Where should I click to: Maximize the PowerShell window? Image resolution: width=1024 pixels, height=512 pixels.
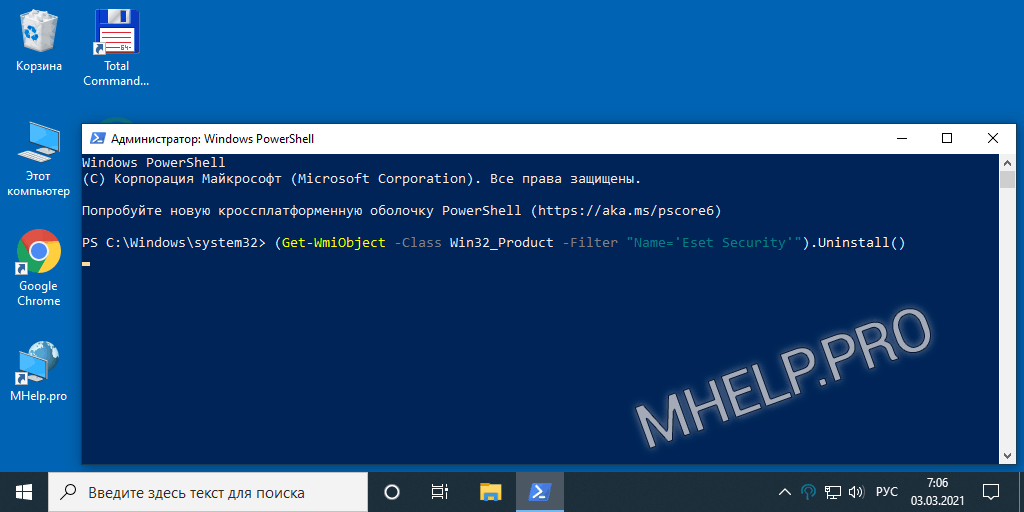[x=947, y=138]
